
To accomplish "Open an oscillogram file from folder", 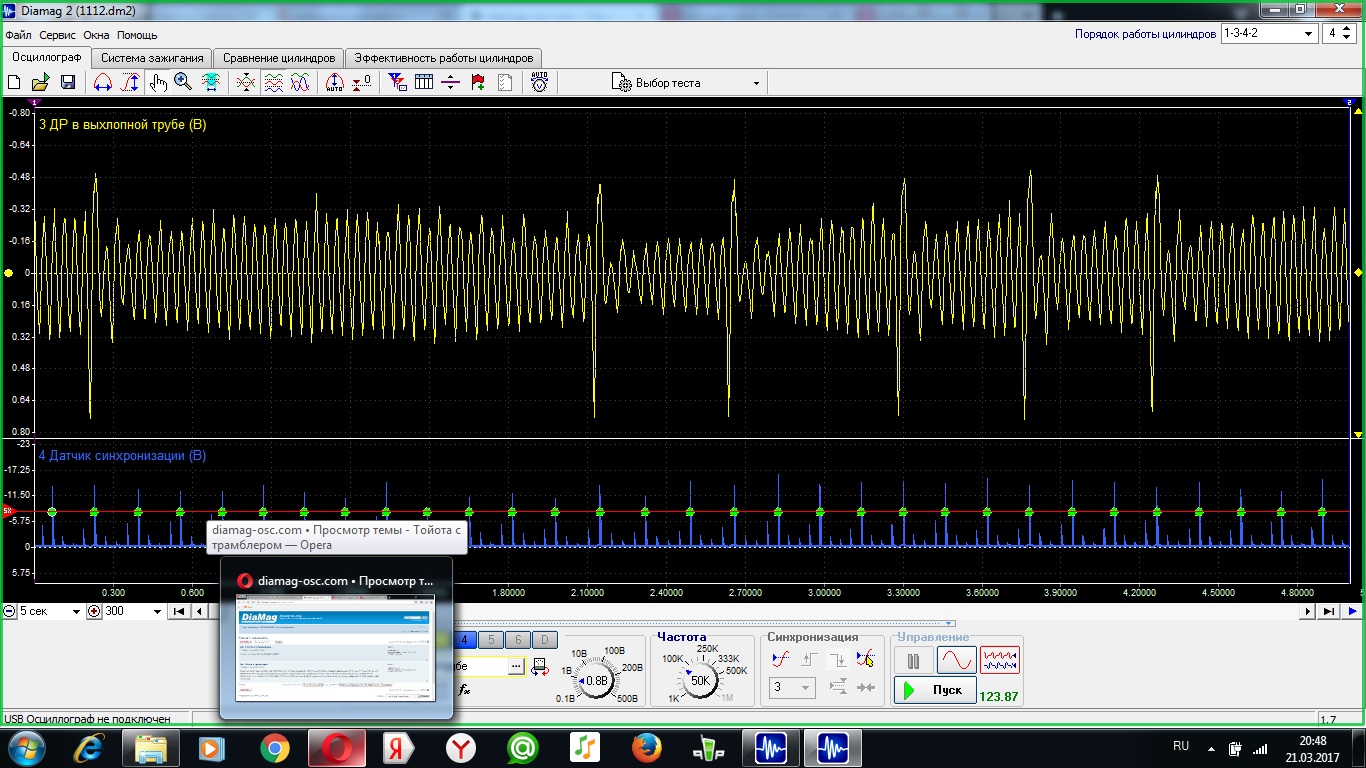I will [41, 83].
